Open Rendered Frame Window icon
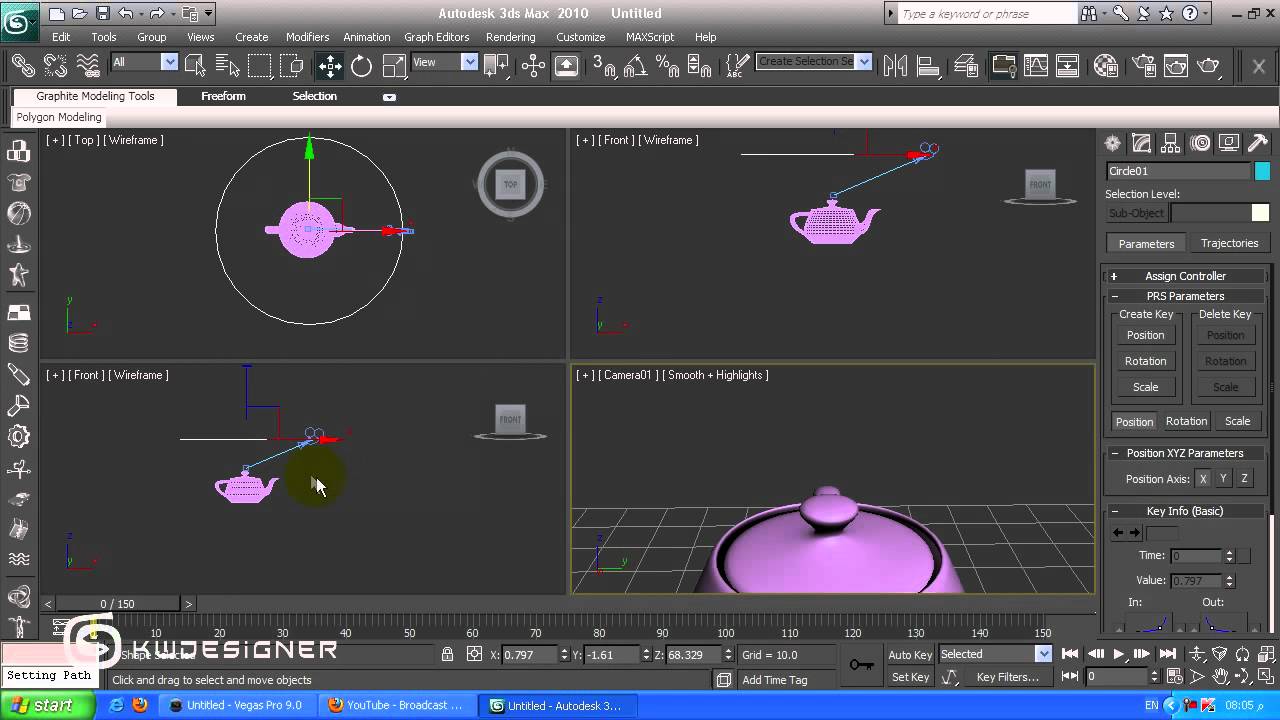 [x=1176, y=66]
